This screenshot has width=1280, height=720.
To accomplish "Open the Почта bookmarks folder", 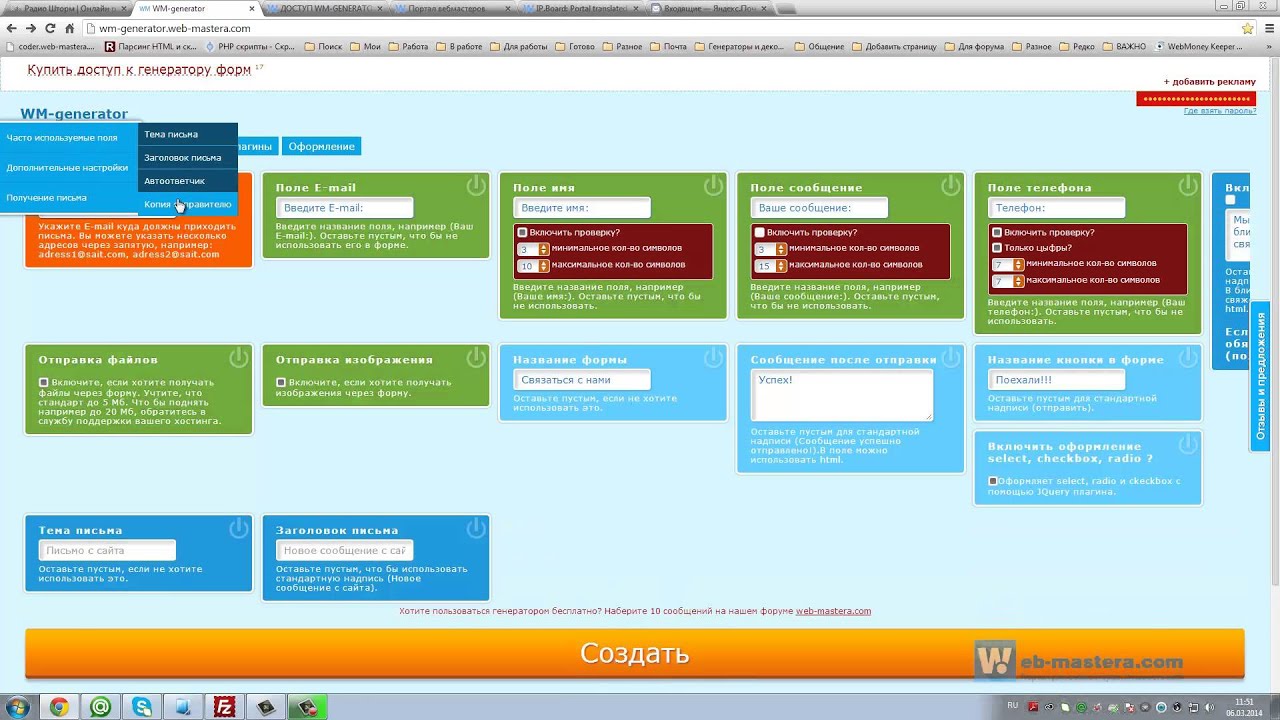I will [x=669, y=46].
